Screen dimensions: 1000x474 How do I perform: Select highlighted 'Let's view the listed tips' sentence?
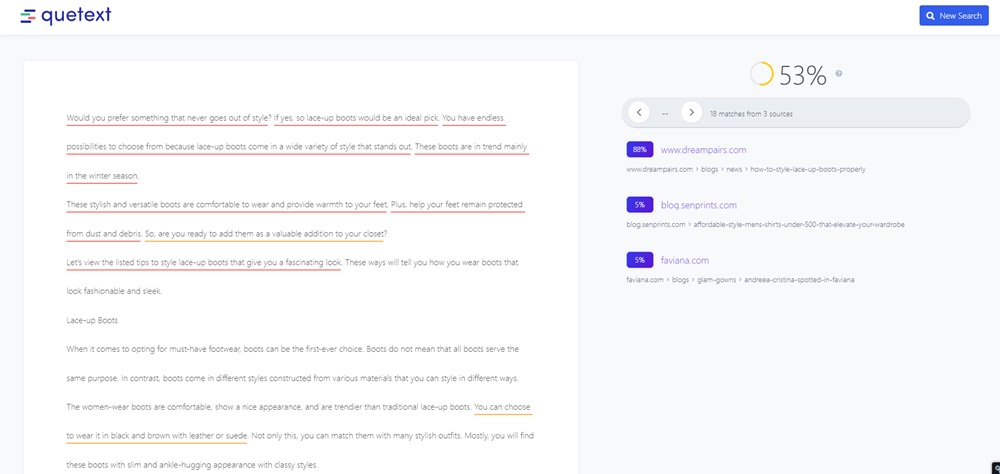204,263
